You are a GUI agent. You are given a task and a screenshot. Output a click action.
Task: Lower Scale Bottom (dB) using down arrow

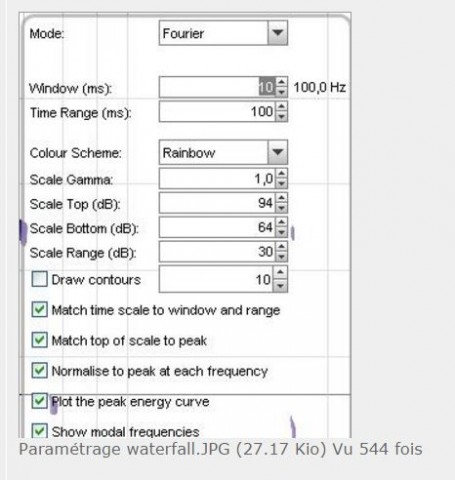[282, 232]
